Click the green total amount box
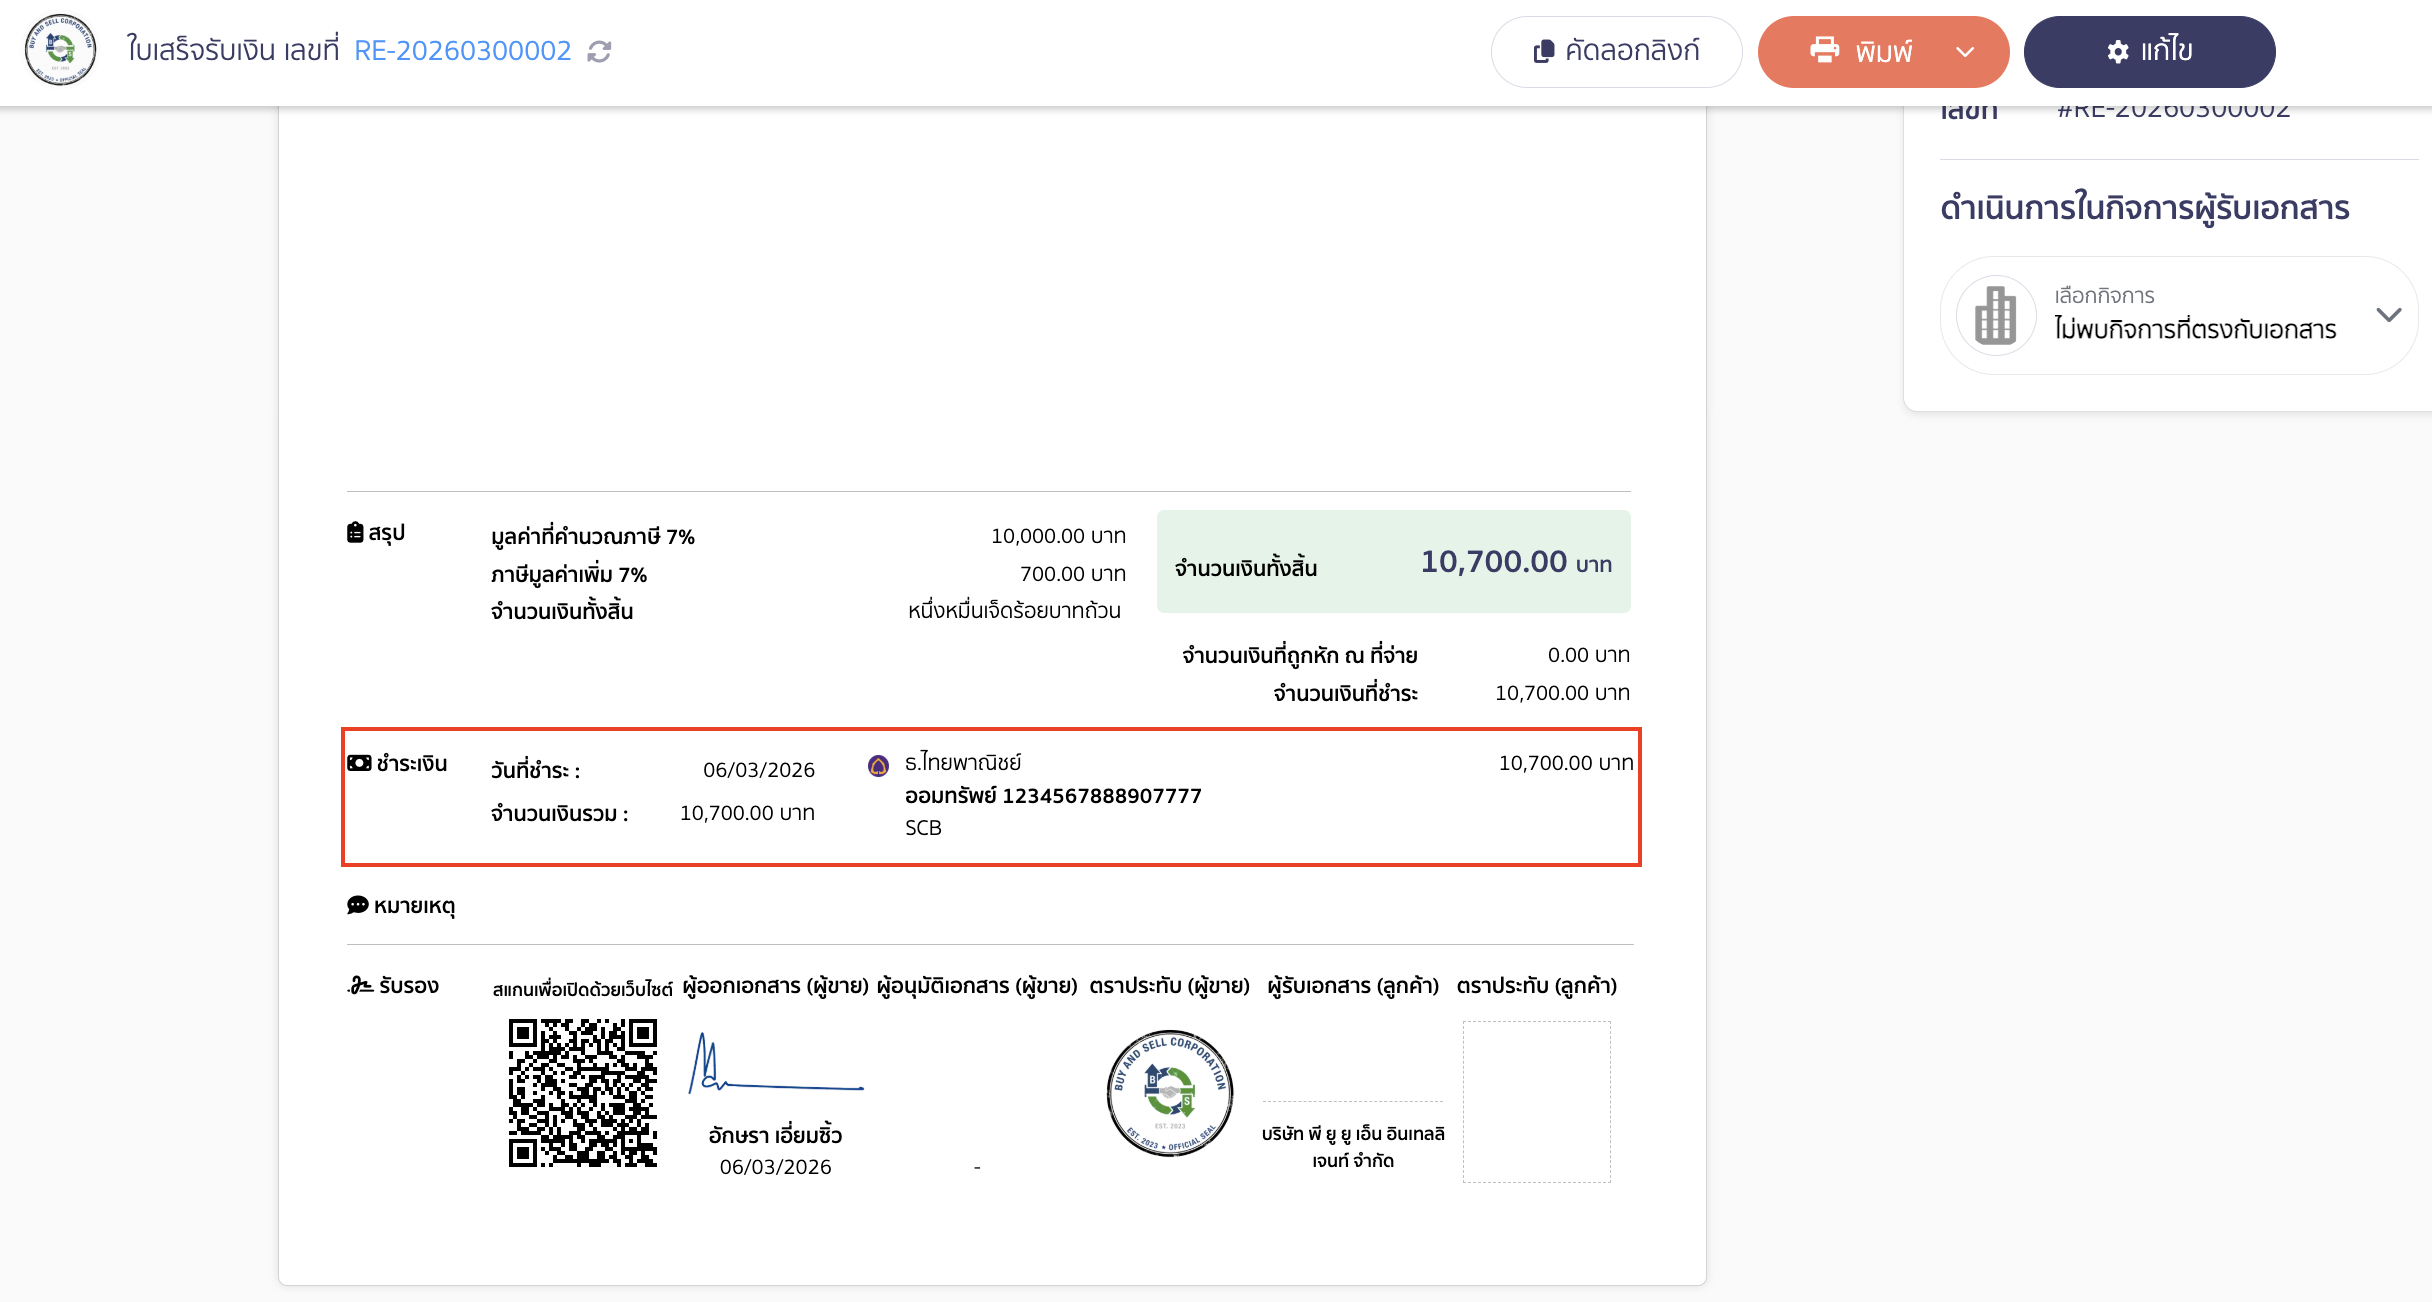The image size is (2432, 1302). (1393, 562)
